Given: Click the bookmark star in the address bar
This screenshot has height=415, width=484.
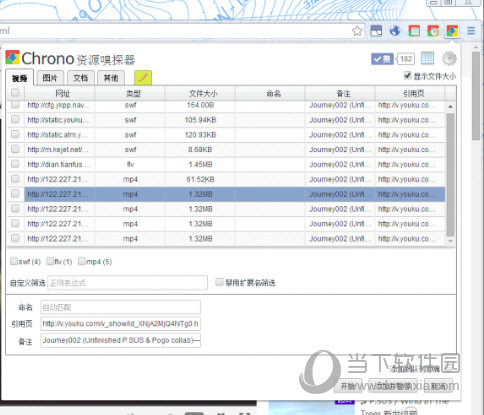Looking at the screenshot, I should click(357, 31).
